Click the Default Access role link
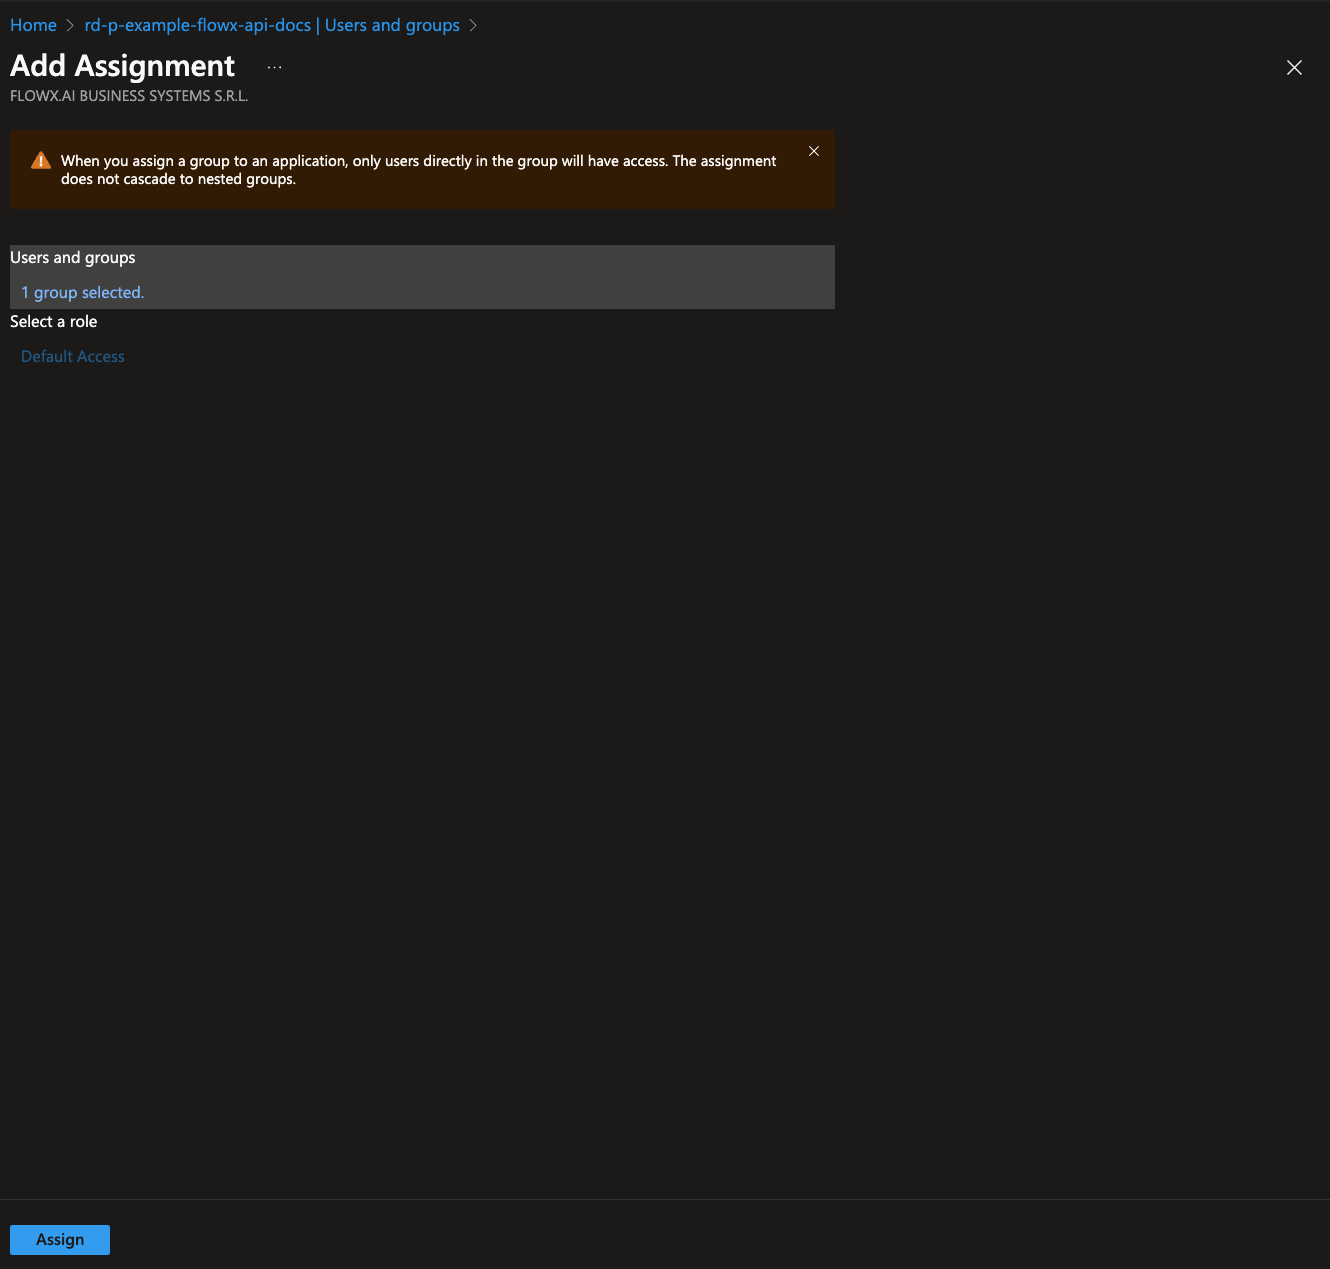The height and width of the screenshot is (1269, 1330). tap(73, 356)
